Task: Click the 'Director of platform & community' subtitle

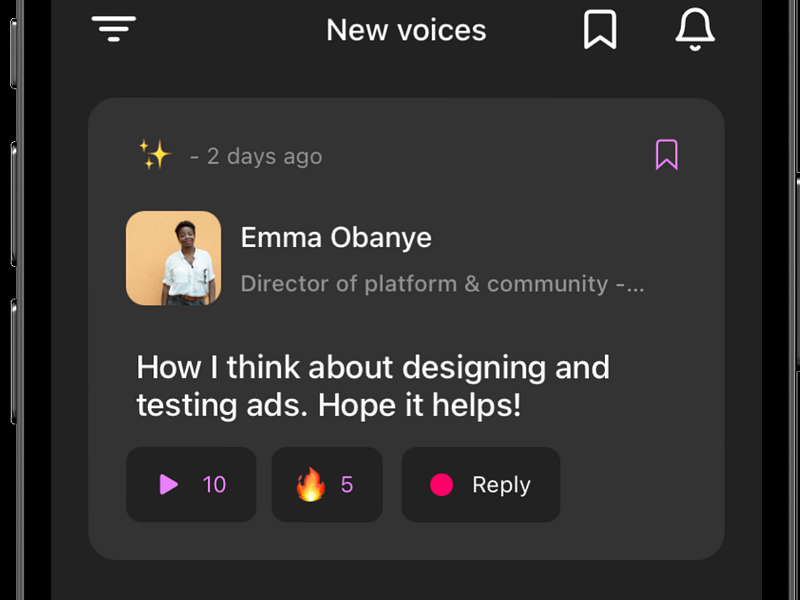Action: (442, 284)
